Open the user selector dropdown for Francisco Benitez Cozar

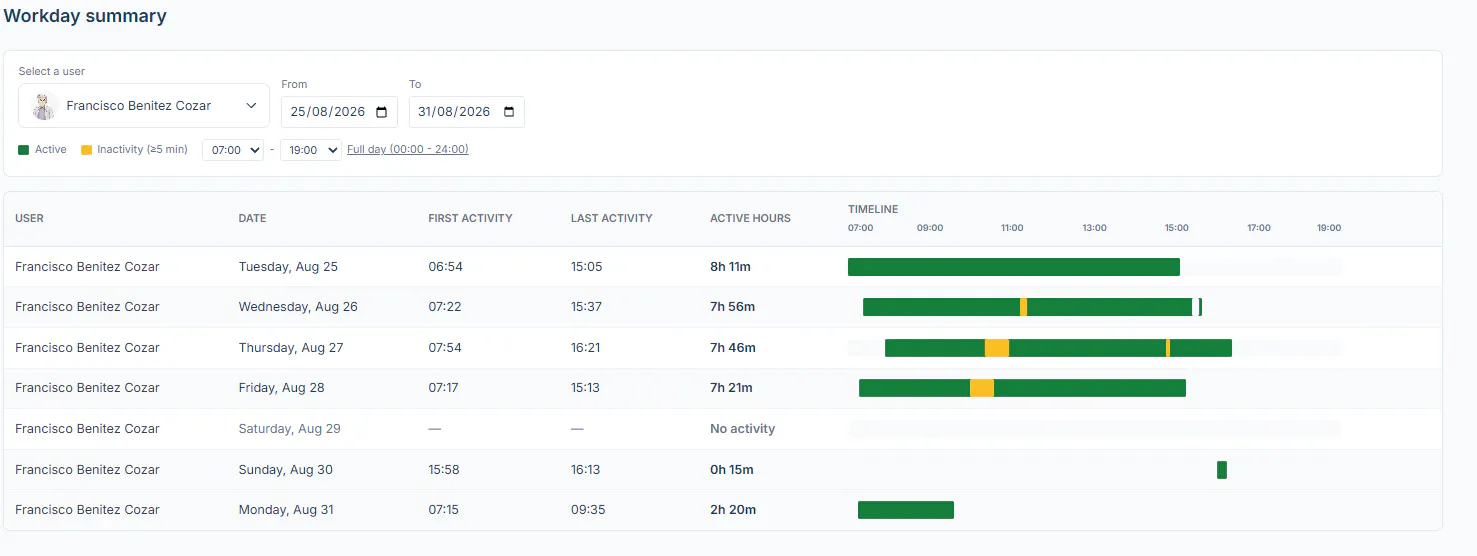click(144, 106)
